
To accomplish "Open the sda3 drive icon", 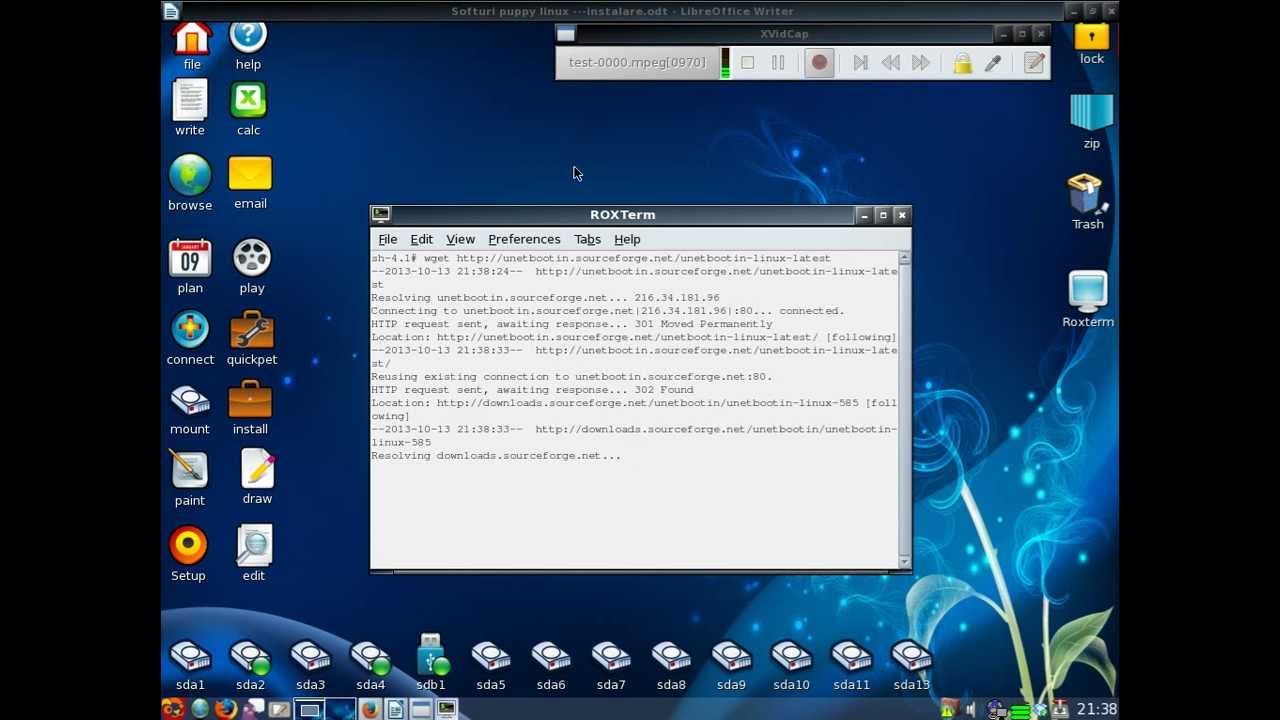I will (310, 664).
